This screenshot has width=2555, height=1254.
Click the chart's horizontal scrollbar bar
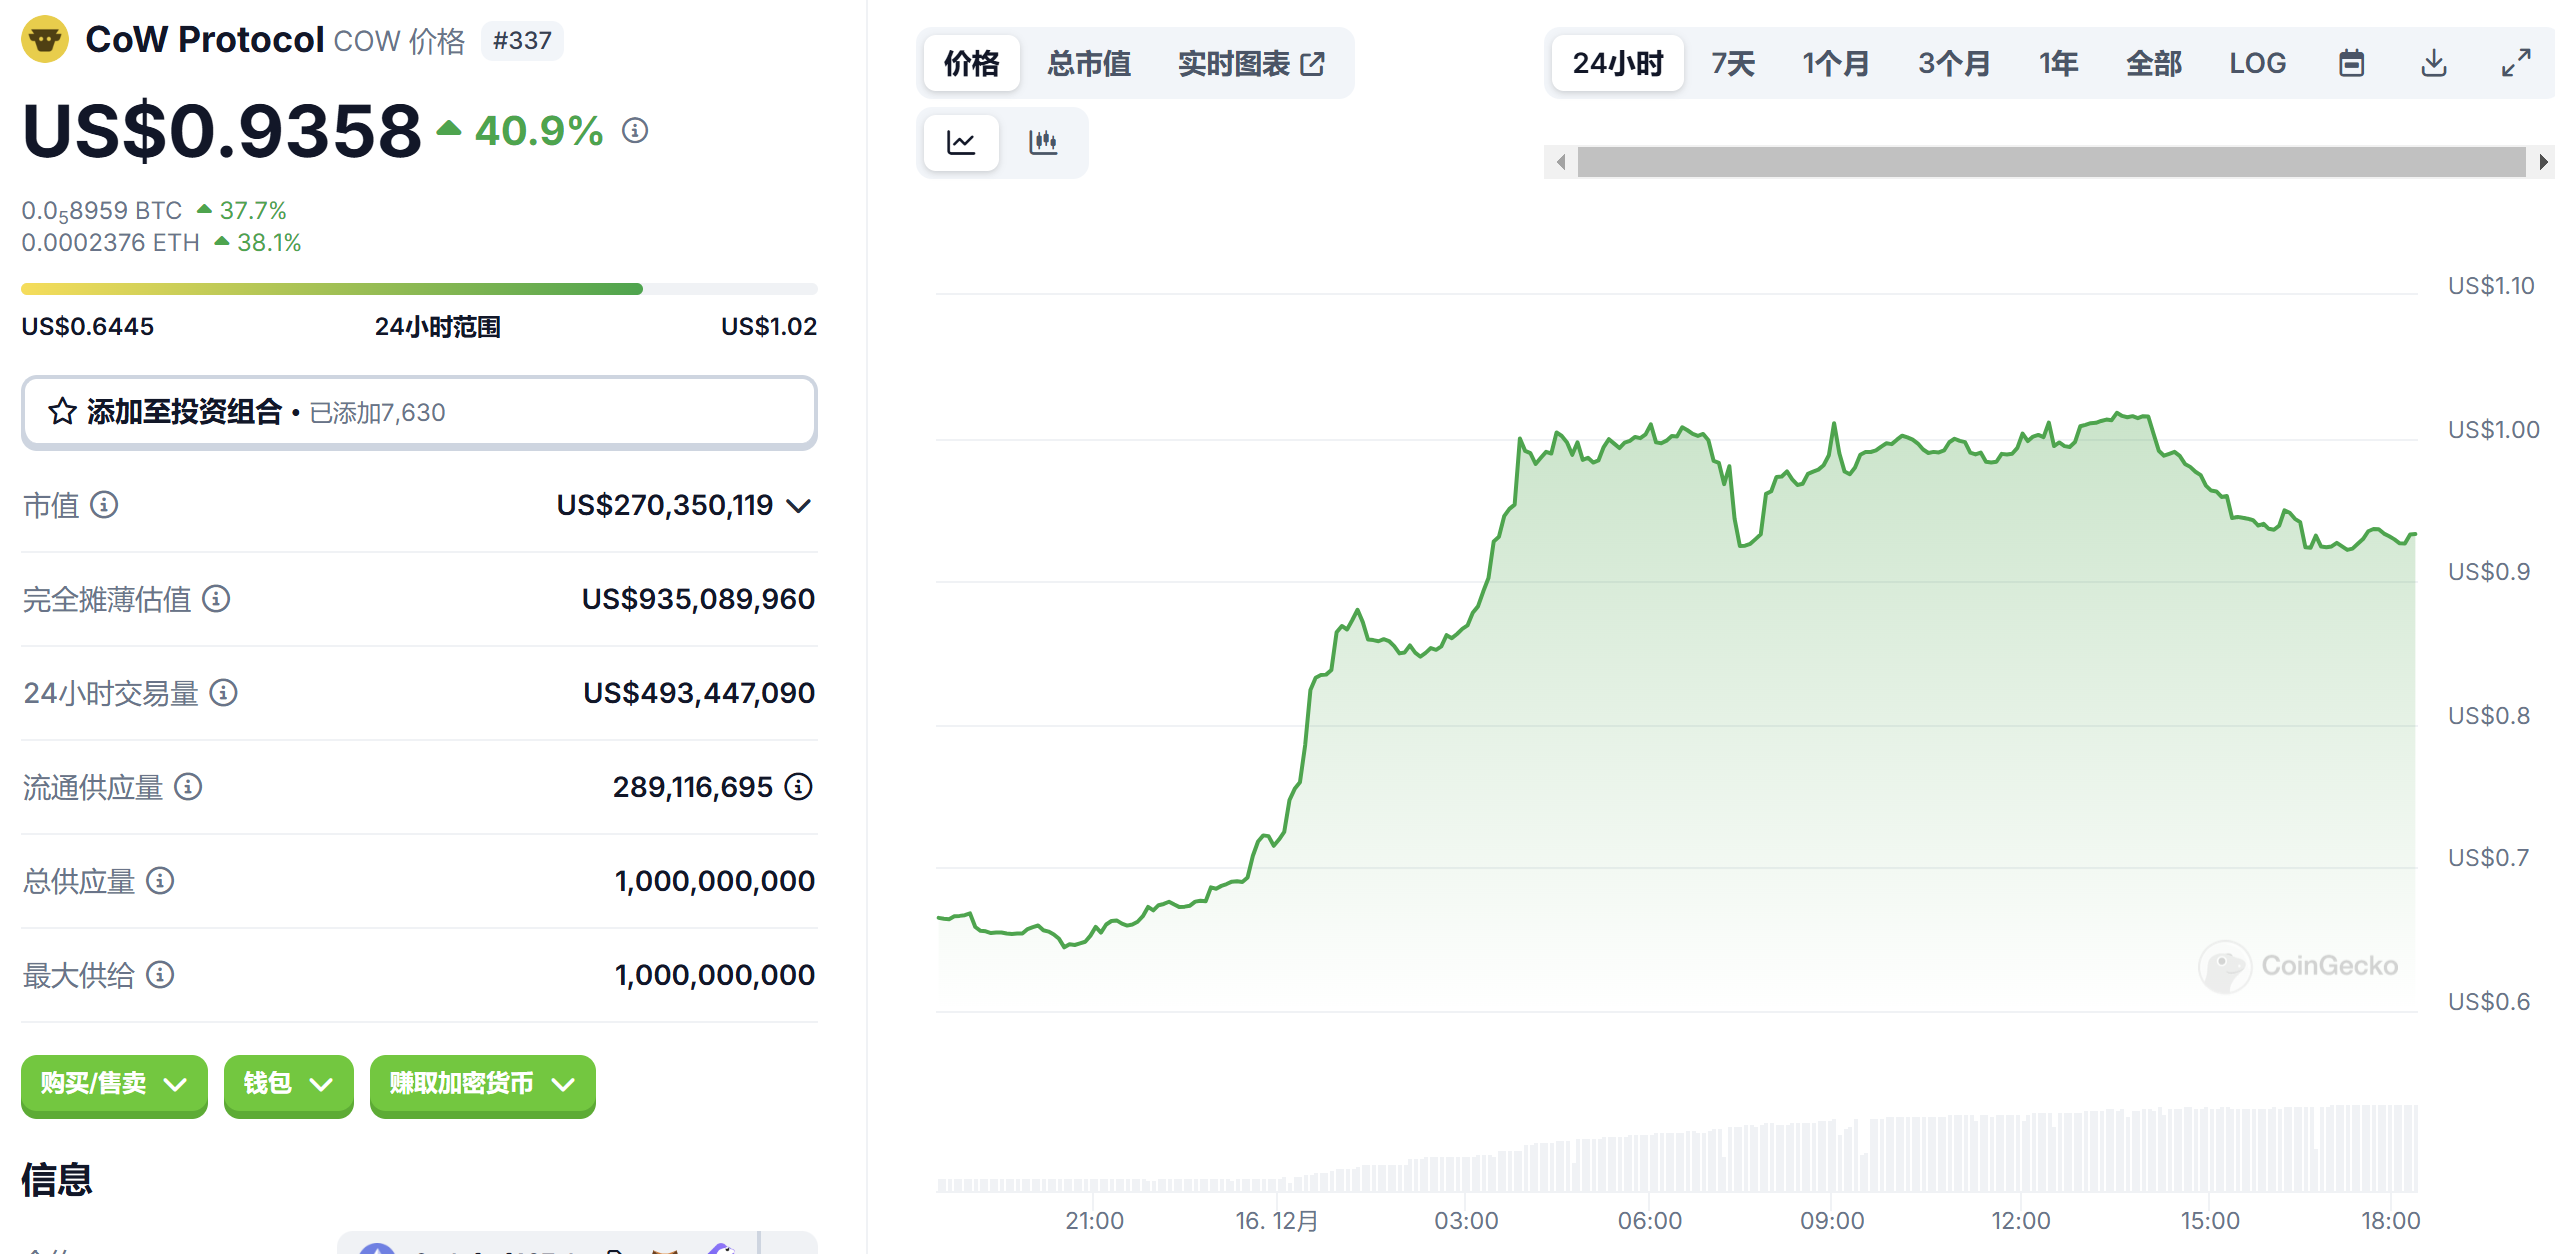click(2050, 162)
